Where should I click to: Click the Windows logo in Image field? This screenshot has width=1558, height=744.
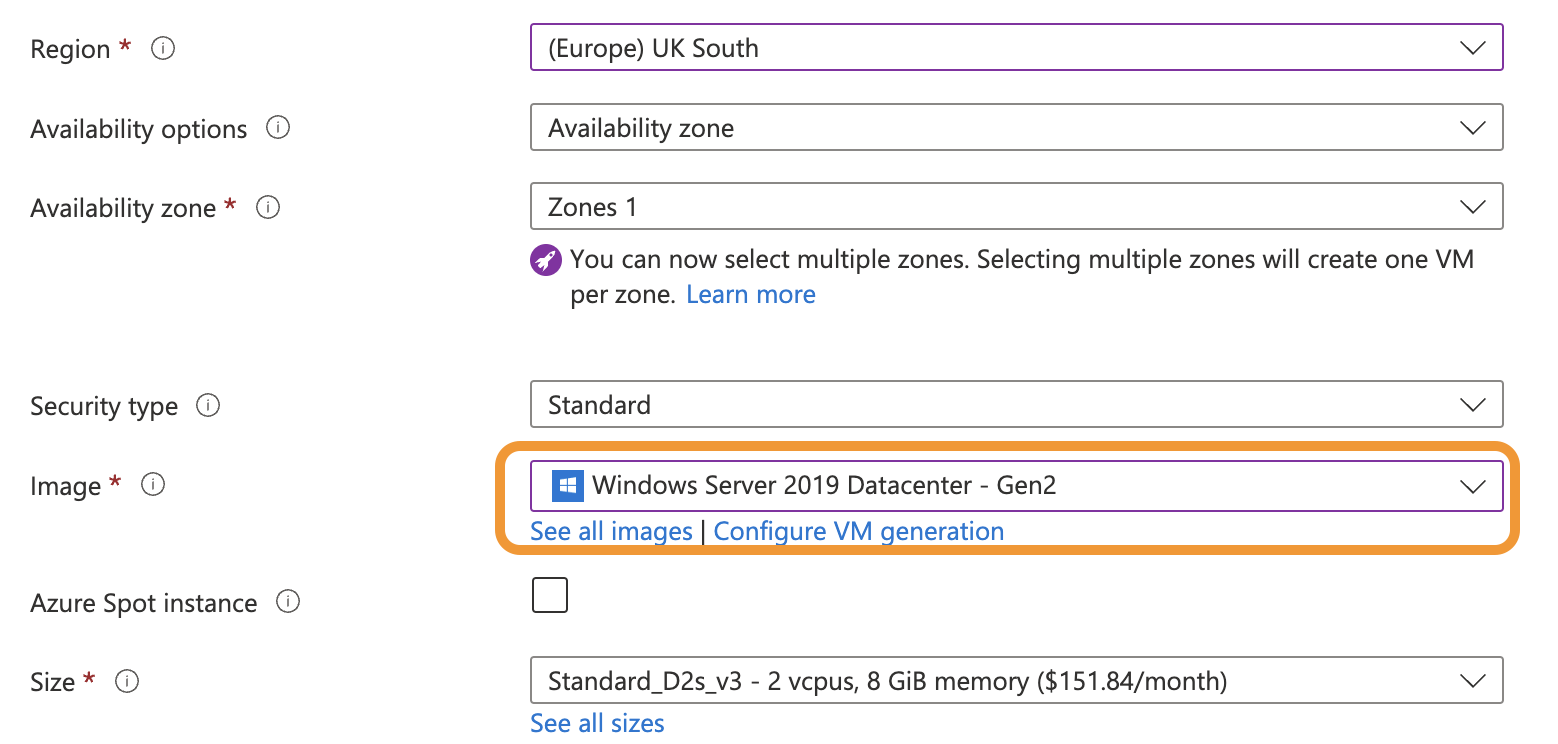568,486
